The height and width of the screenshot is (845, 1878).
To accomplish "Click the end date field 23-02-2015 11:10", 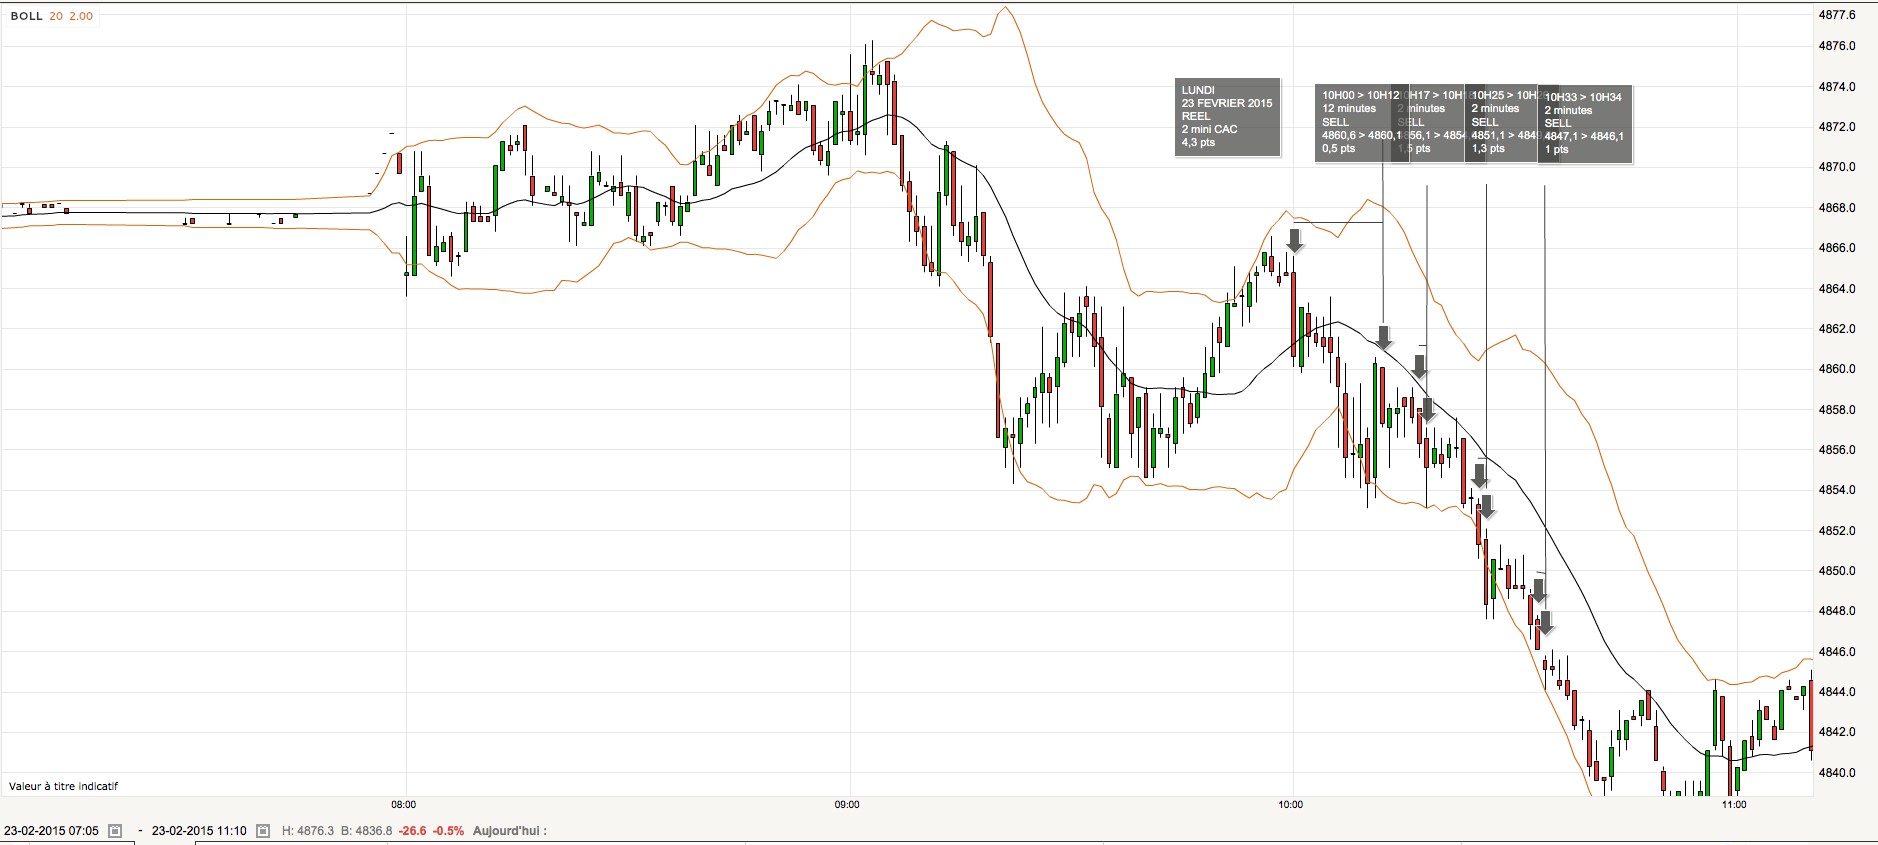I will 199,831.
